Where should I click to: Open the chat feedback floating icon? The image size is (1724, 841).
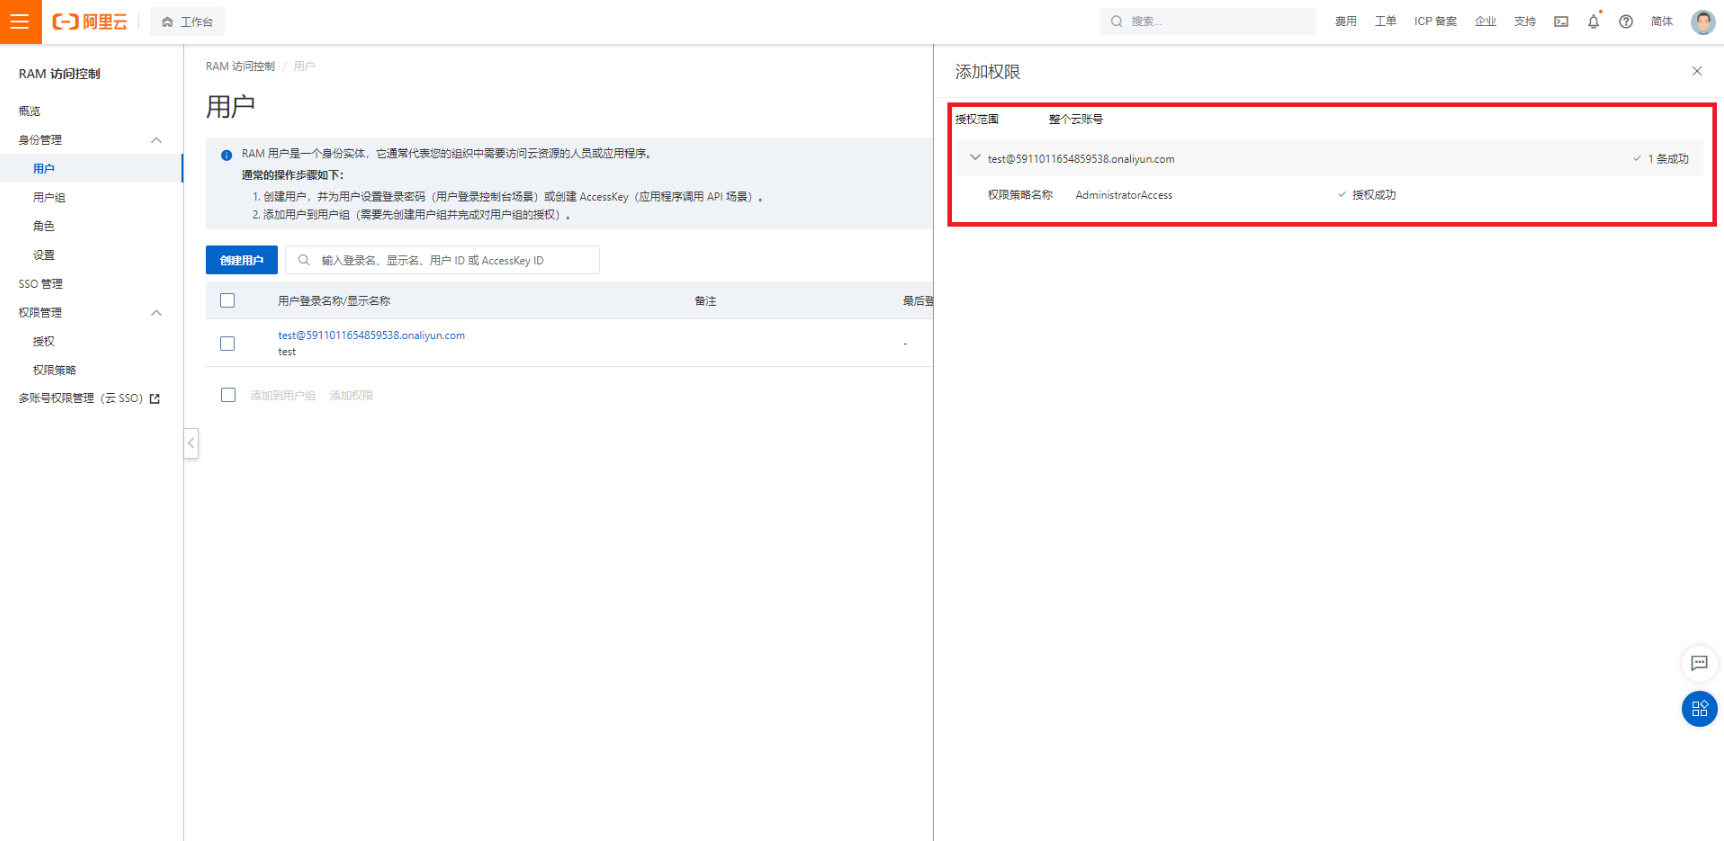click(x=1699, y=663)
